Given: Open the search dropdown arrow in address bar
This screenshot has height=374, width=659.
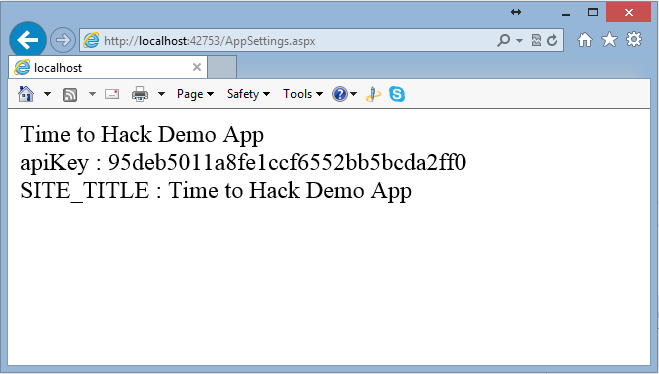Looking at the screenshot, I should tap(519, 41).
